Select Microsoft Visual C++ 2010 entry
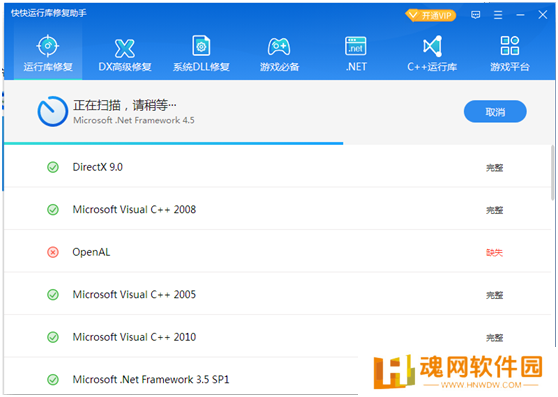The height and width of the screenshot is (397, 558). point(134,337)
